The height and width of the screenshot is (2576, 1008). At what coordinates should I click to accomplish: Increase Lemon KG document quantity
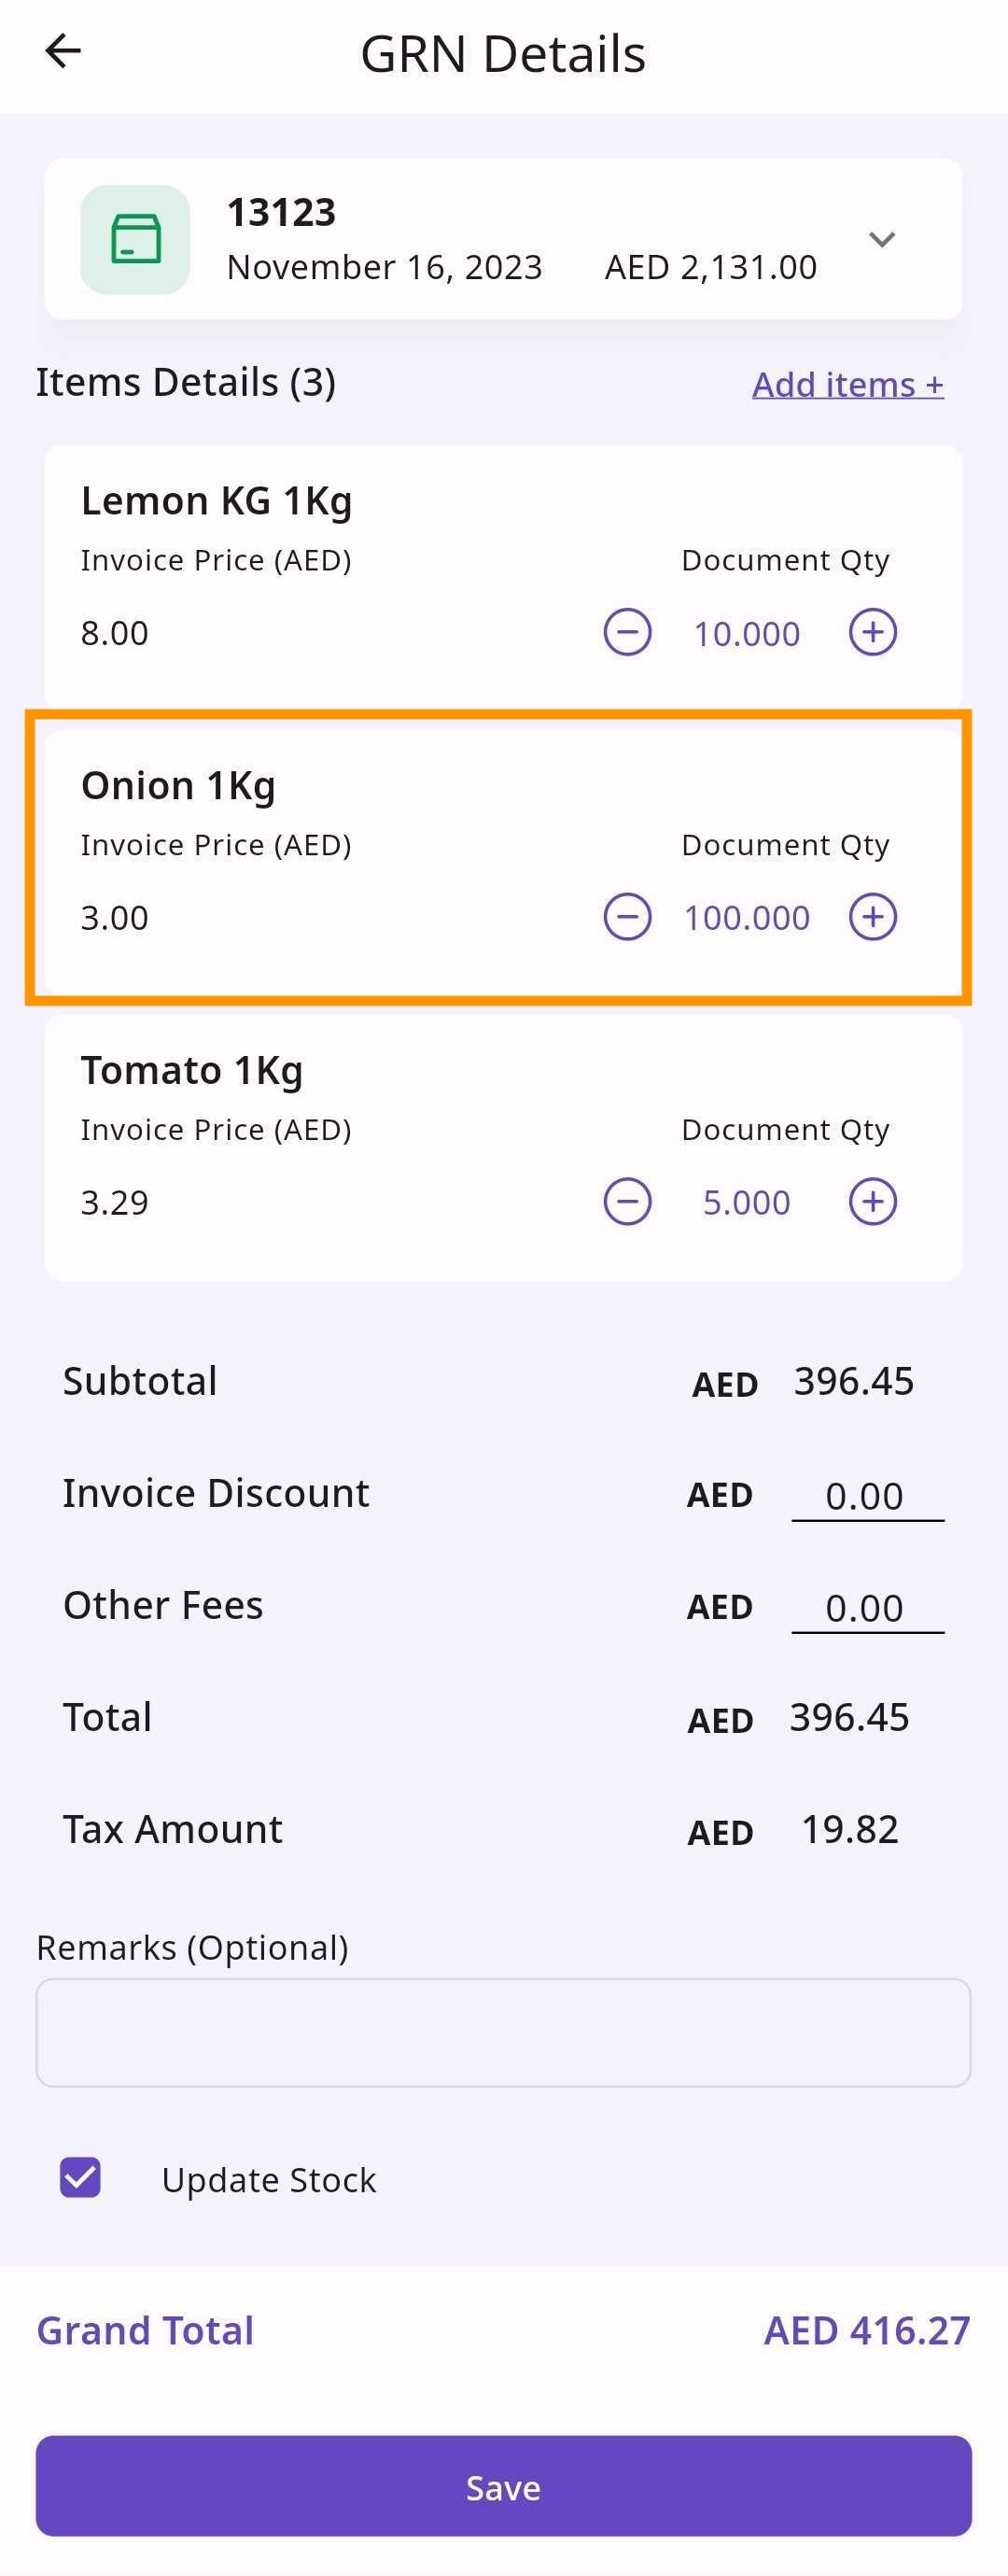pos(872,632)
